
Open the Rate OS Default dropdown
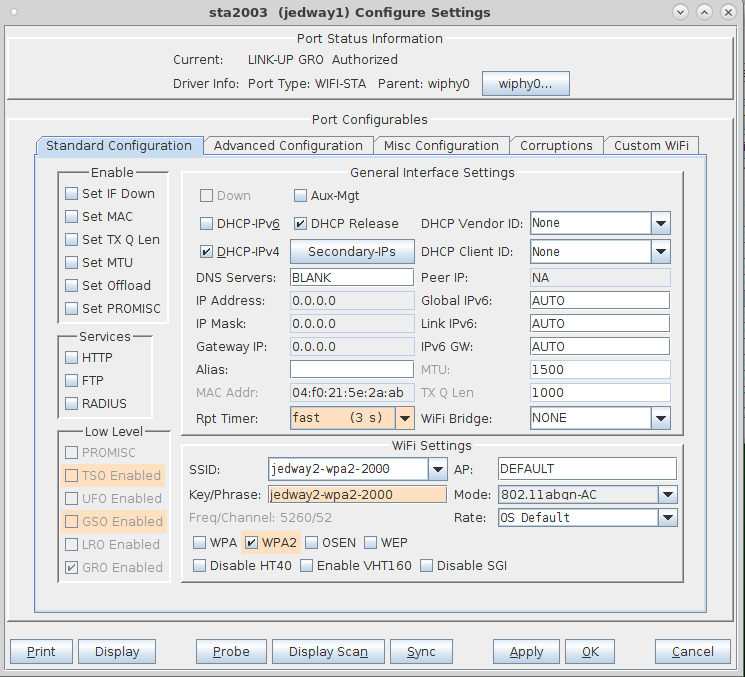pyautogui.click(x=668, y=517)
